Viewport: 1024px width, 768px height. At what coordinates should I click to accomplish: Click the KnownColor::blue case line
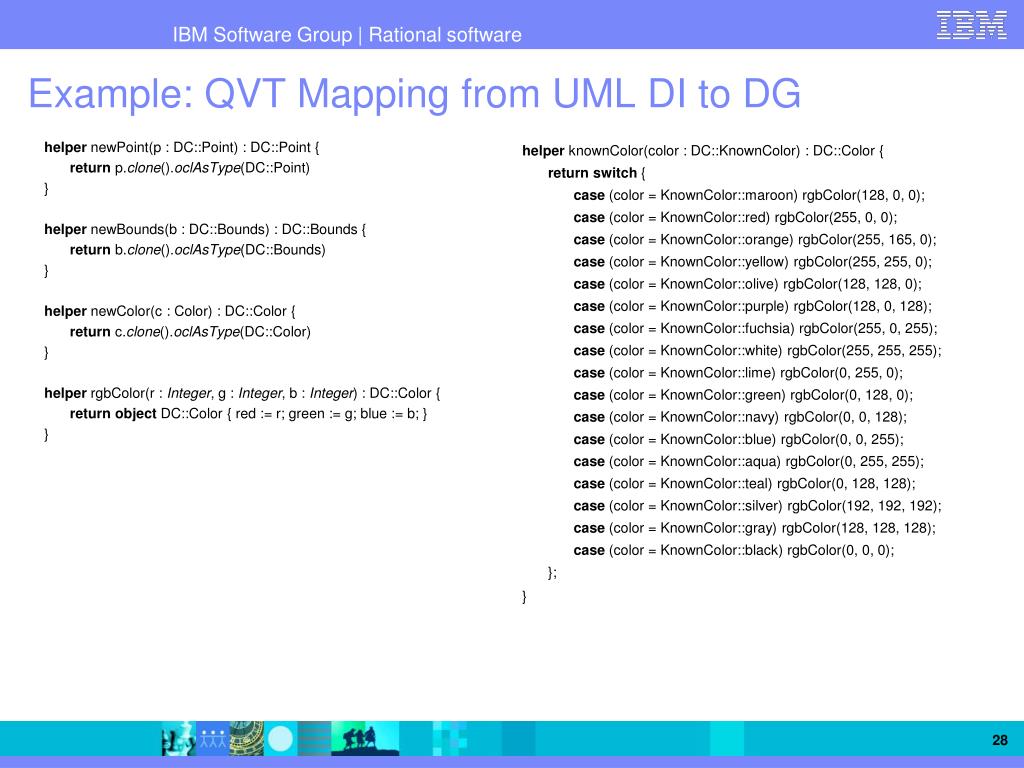(x=739, y=440)
